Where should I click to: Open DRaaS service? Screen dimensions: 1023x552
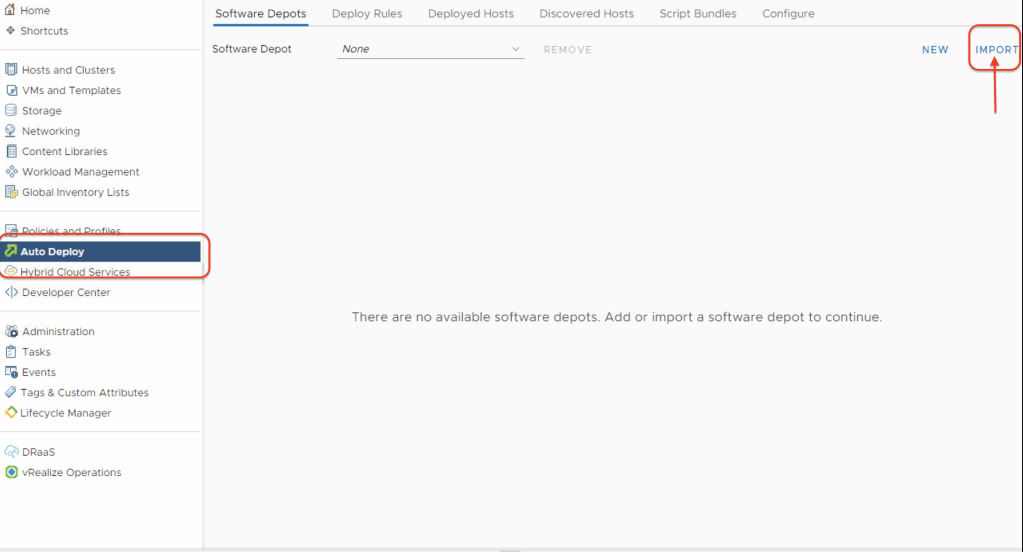pos(38,452)
